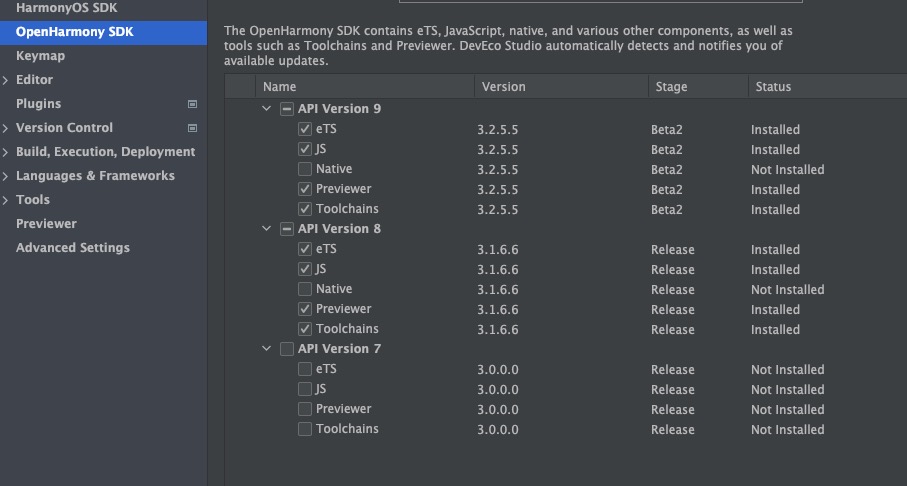The image size is (907, 486).
Task: Click version 3.0.0.0 in API 7 JS row
Action: pos(497,389)
